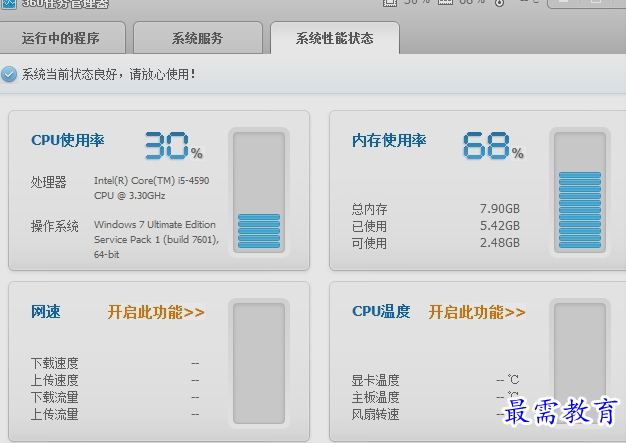The width and height of the screenshot is (626, 443).
Task: Click the 30% CPU usage value
Action: coord(174,146)
